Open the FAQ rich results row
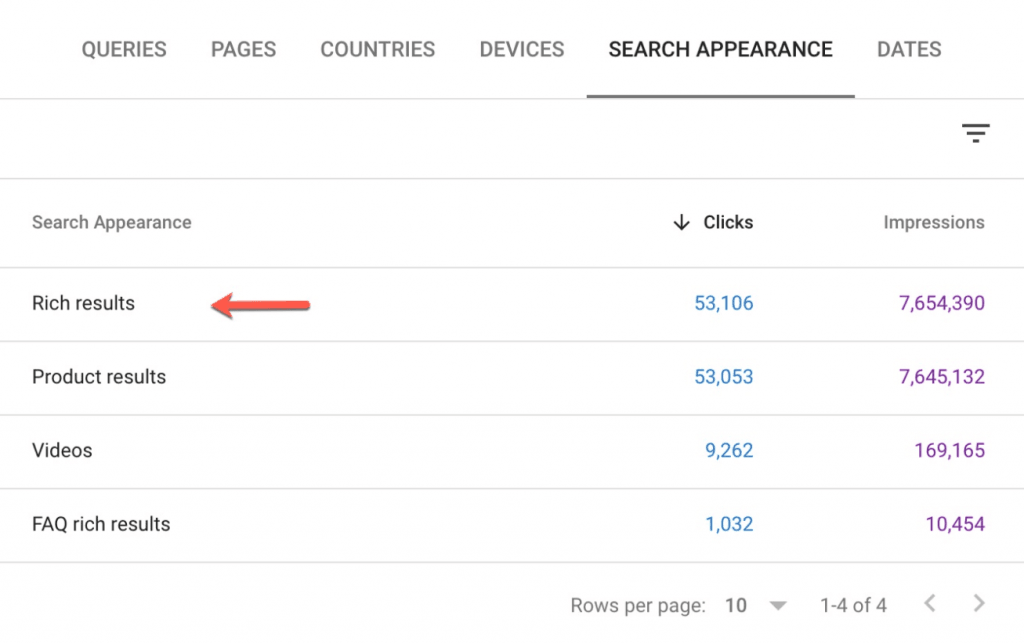This screenshot has width=1024, height=644. click(101, 524)
